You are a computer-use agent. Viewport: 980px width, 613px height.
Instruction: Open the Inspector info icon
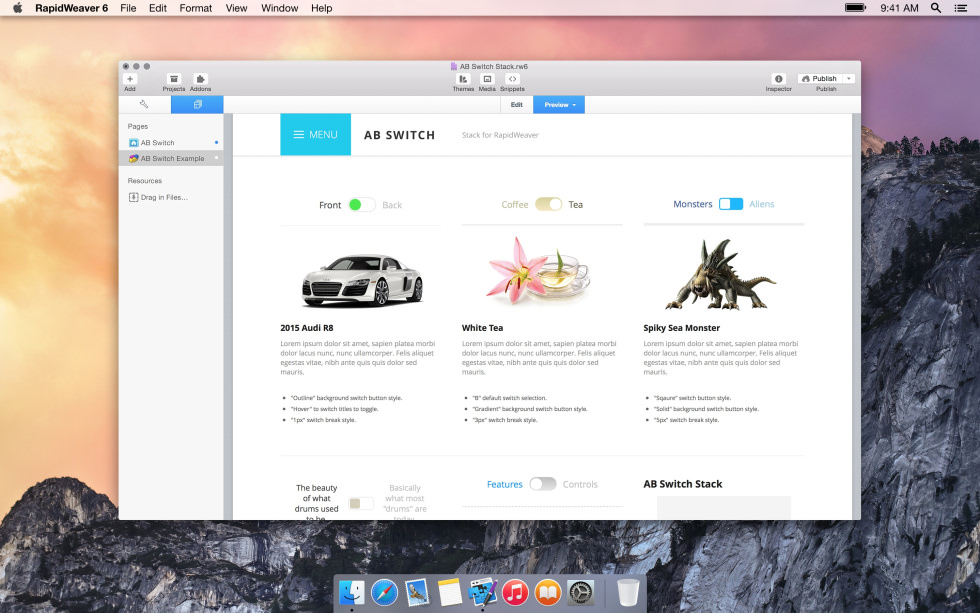pos(778,79)
